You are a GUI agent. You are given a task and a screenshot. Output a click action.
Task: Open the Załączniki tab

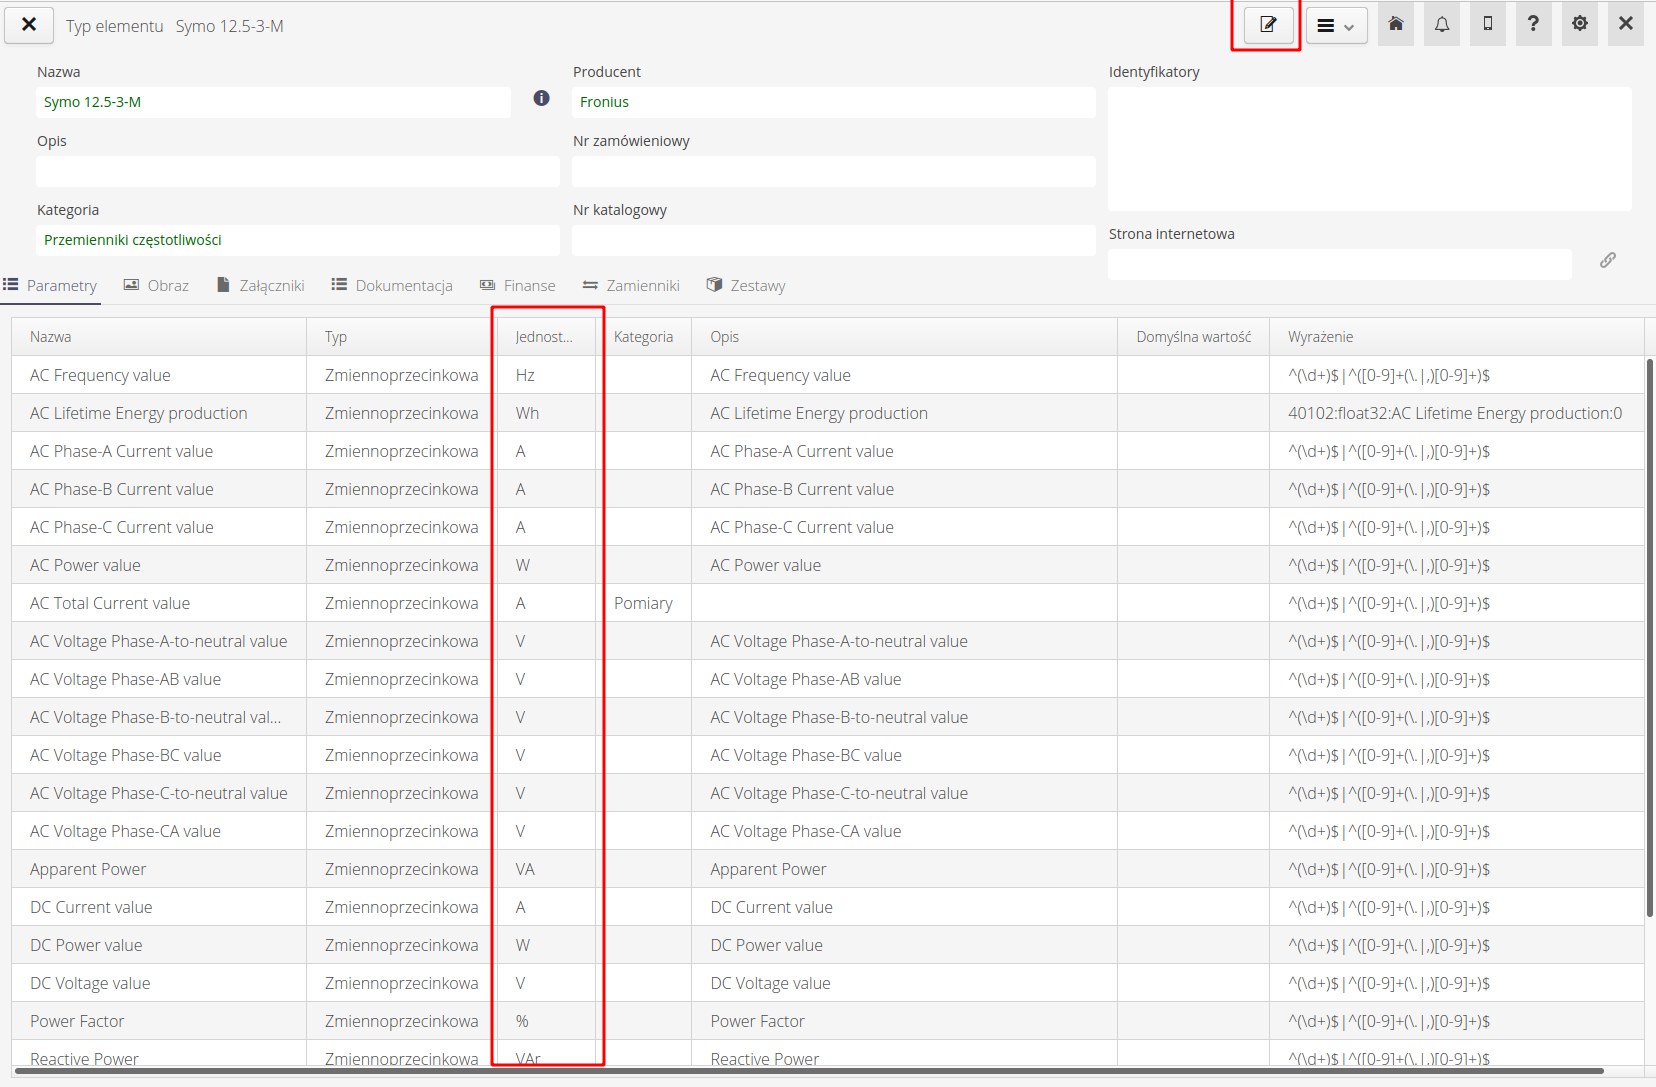pos(261,286)
